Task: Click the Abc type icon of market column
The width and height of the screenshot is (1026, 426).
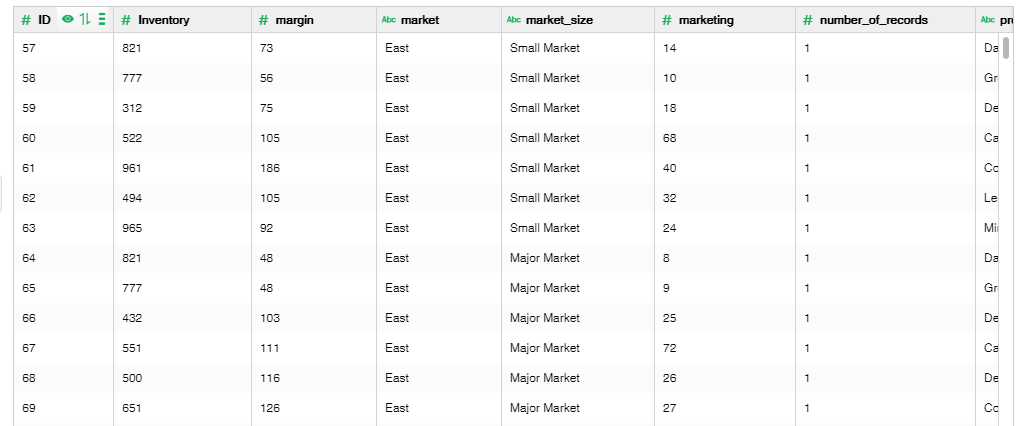Action: coord(389,20)
